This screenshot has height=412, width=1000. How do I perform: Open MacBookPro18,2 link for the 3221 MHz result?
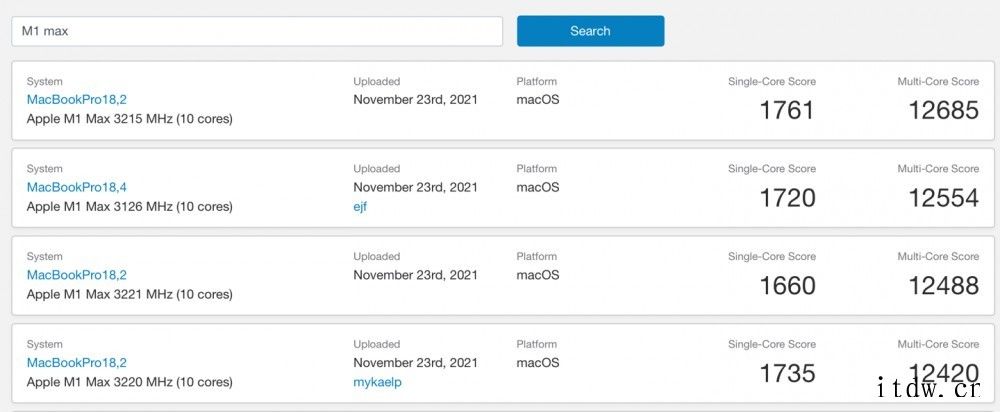pyautogui.click(x=77, y=275)
